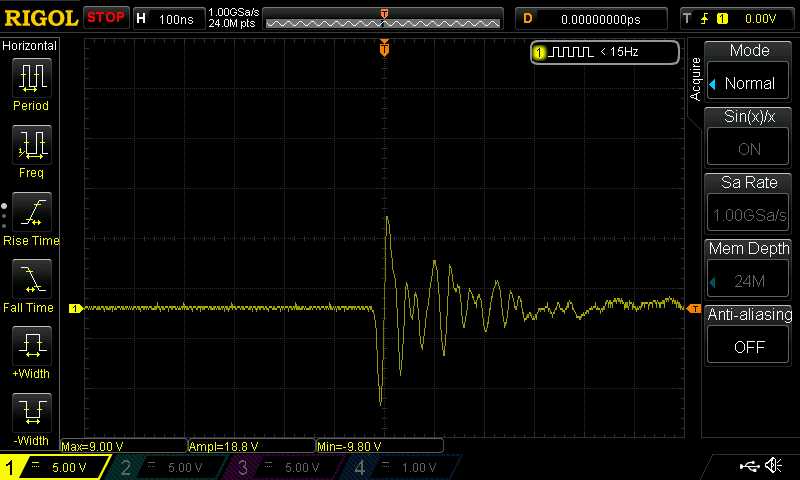This screenshot has height=480, width=800.
Task: Click the orange trigger position marker atop grid
Action: point(384,49)
